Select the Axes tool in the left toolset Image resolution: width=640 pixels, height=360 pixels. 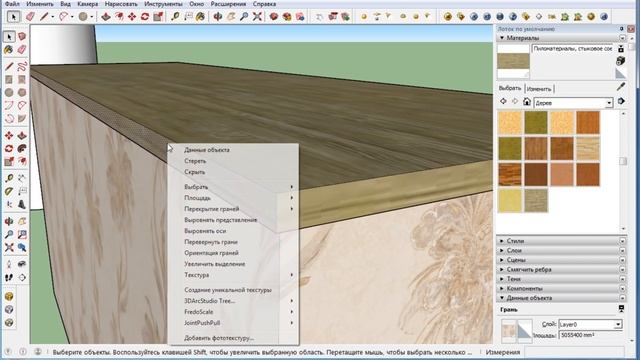click(x=9, y=204)
